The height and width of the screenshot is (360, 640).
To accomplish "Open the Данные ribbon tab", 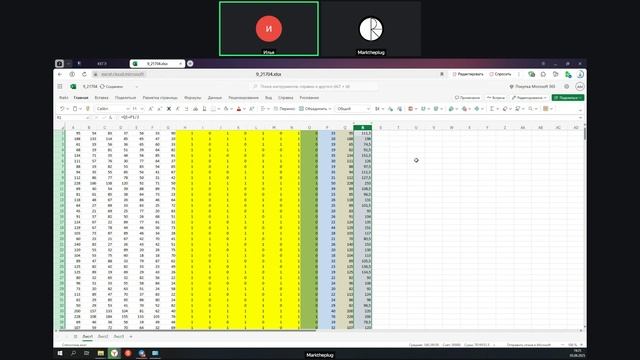I will (215, 98).
